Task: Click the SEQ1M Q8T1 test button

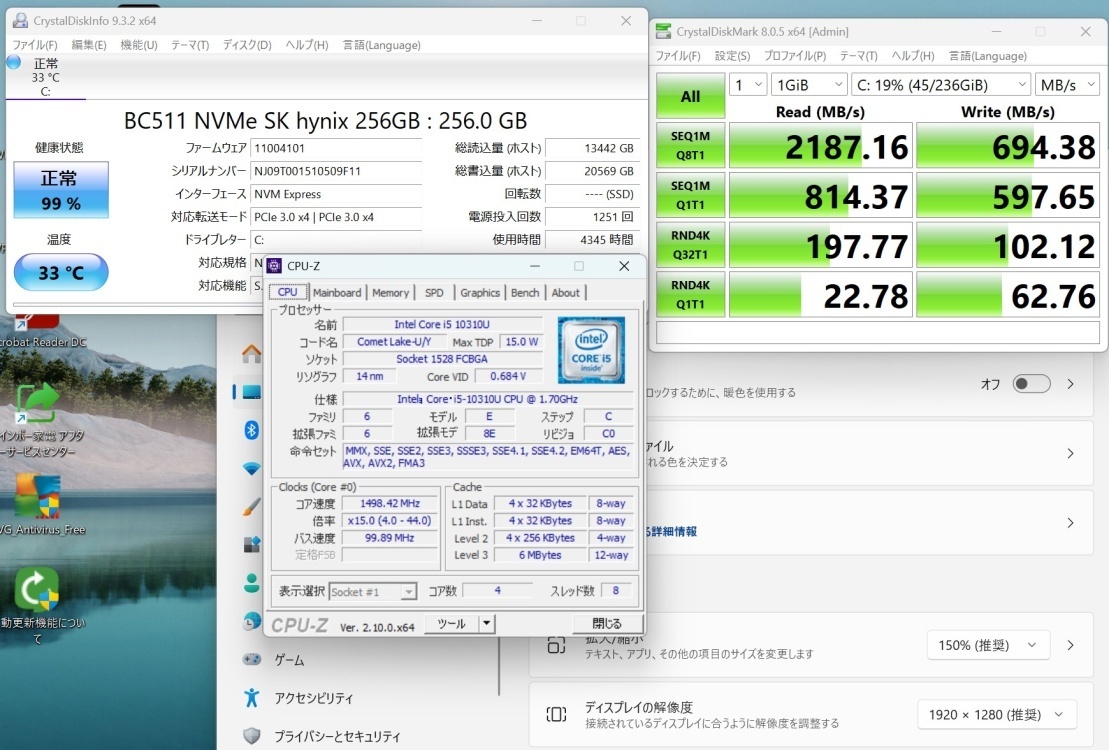Action: (x=690, y=147)
